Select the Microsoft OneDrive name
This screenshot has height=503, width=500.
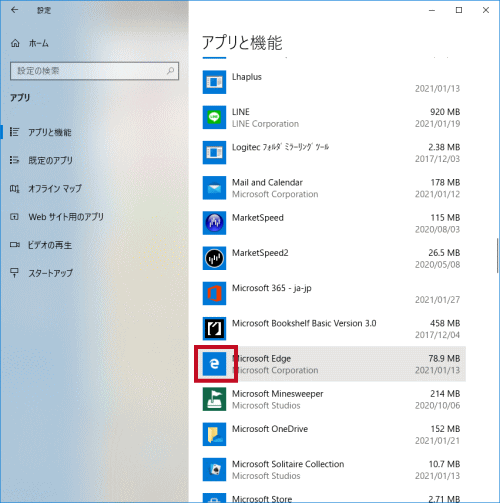270,429
